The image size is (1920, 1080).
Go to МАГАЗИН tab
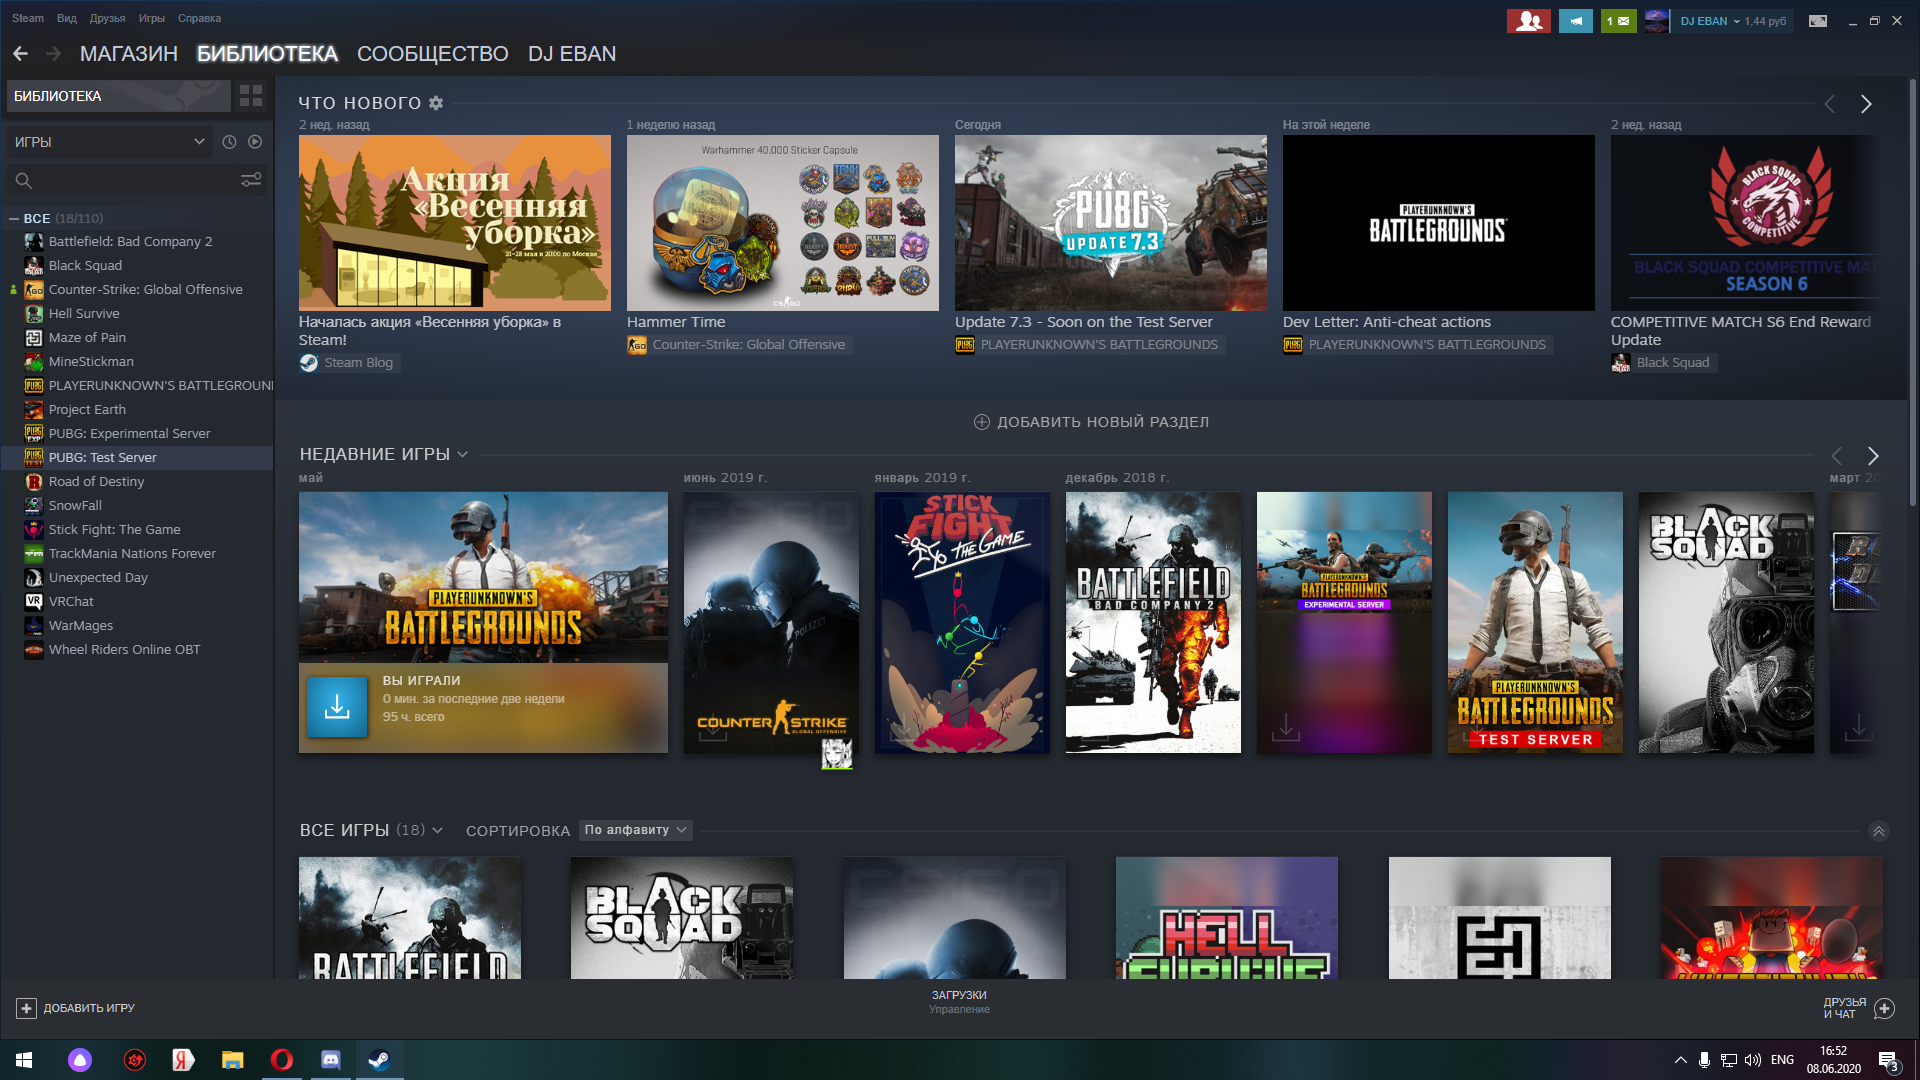pyautogui.click(x=129, y=54)
